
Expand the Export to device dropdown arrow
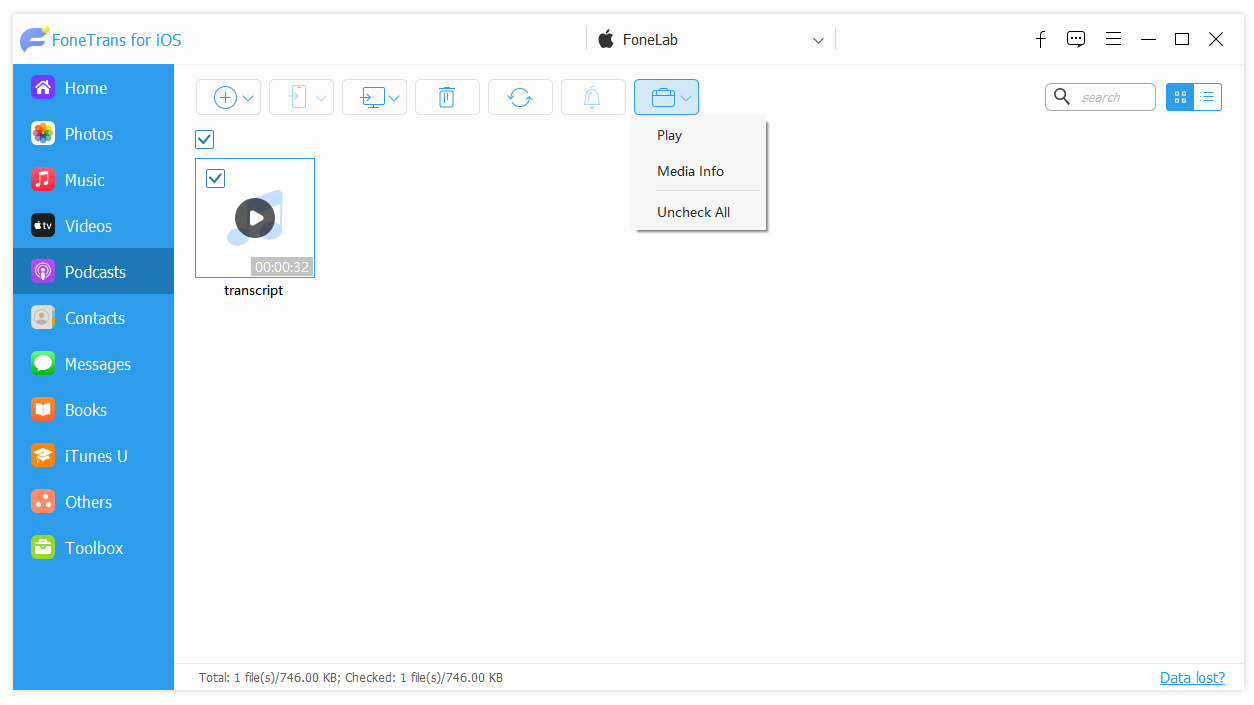[x=321, y=98]
